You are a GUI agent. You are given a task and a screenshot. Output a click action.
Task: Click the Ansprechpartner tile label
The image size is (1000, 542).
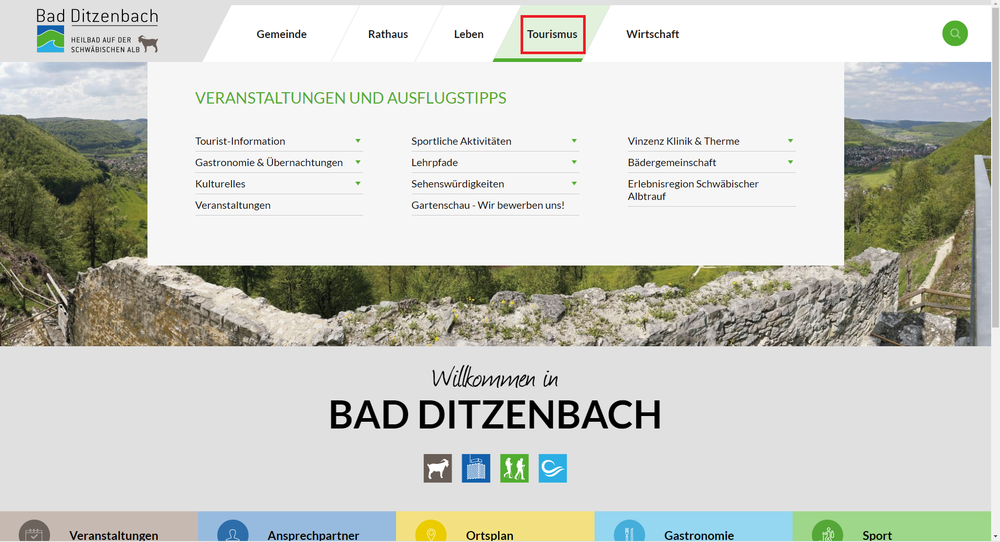[x=313, y=536]
